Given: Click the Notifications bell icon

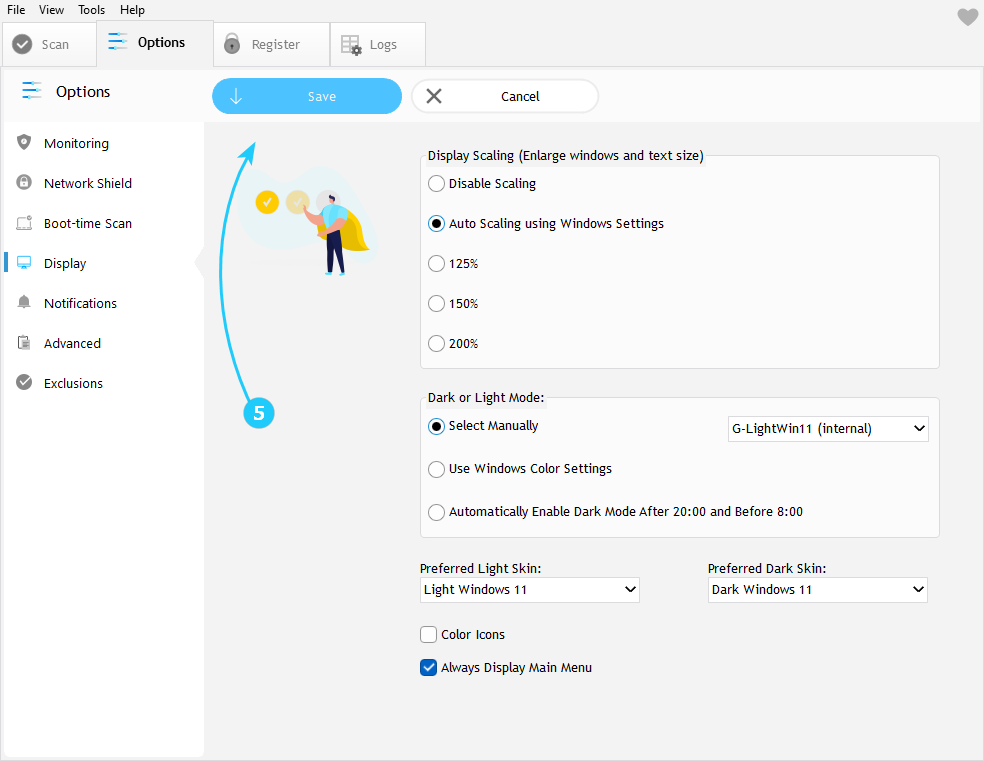Looking at the screenshot, I should click(24, 303).
